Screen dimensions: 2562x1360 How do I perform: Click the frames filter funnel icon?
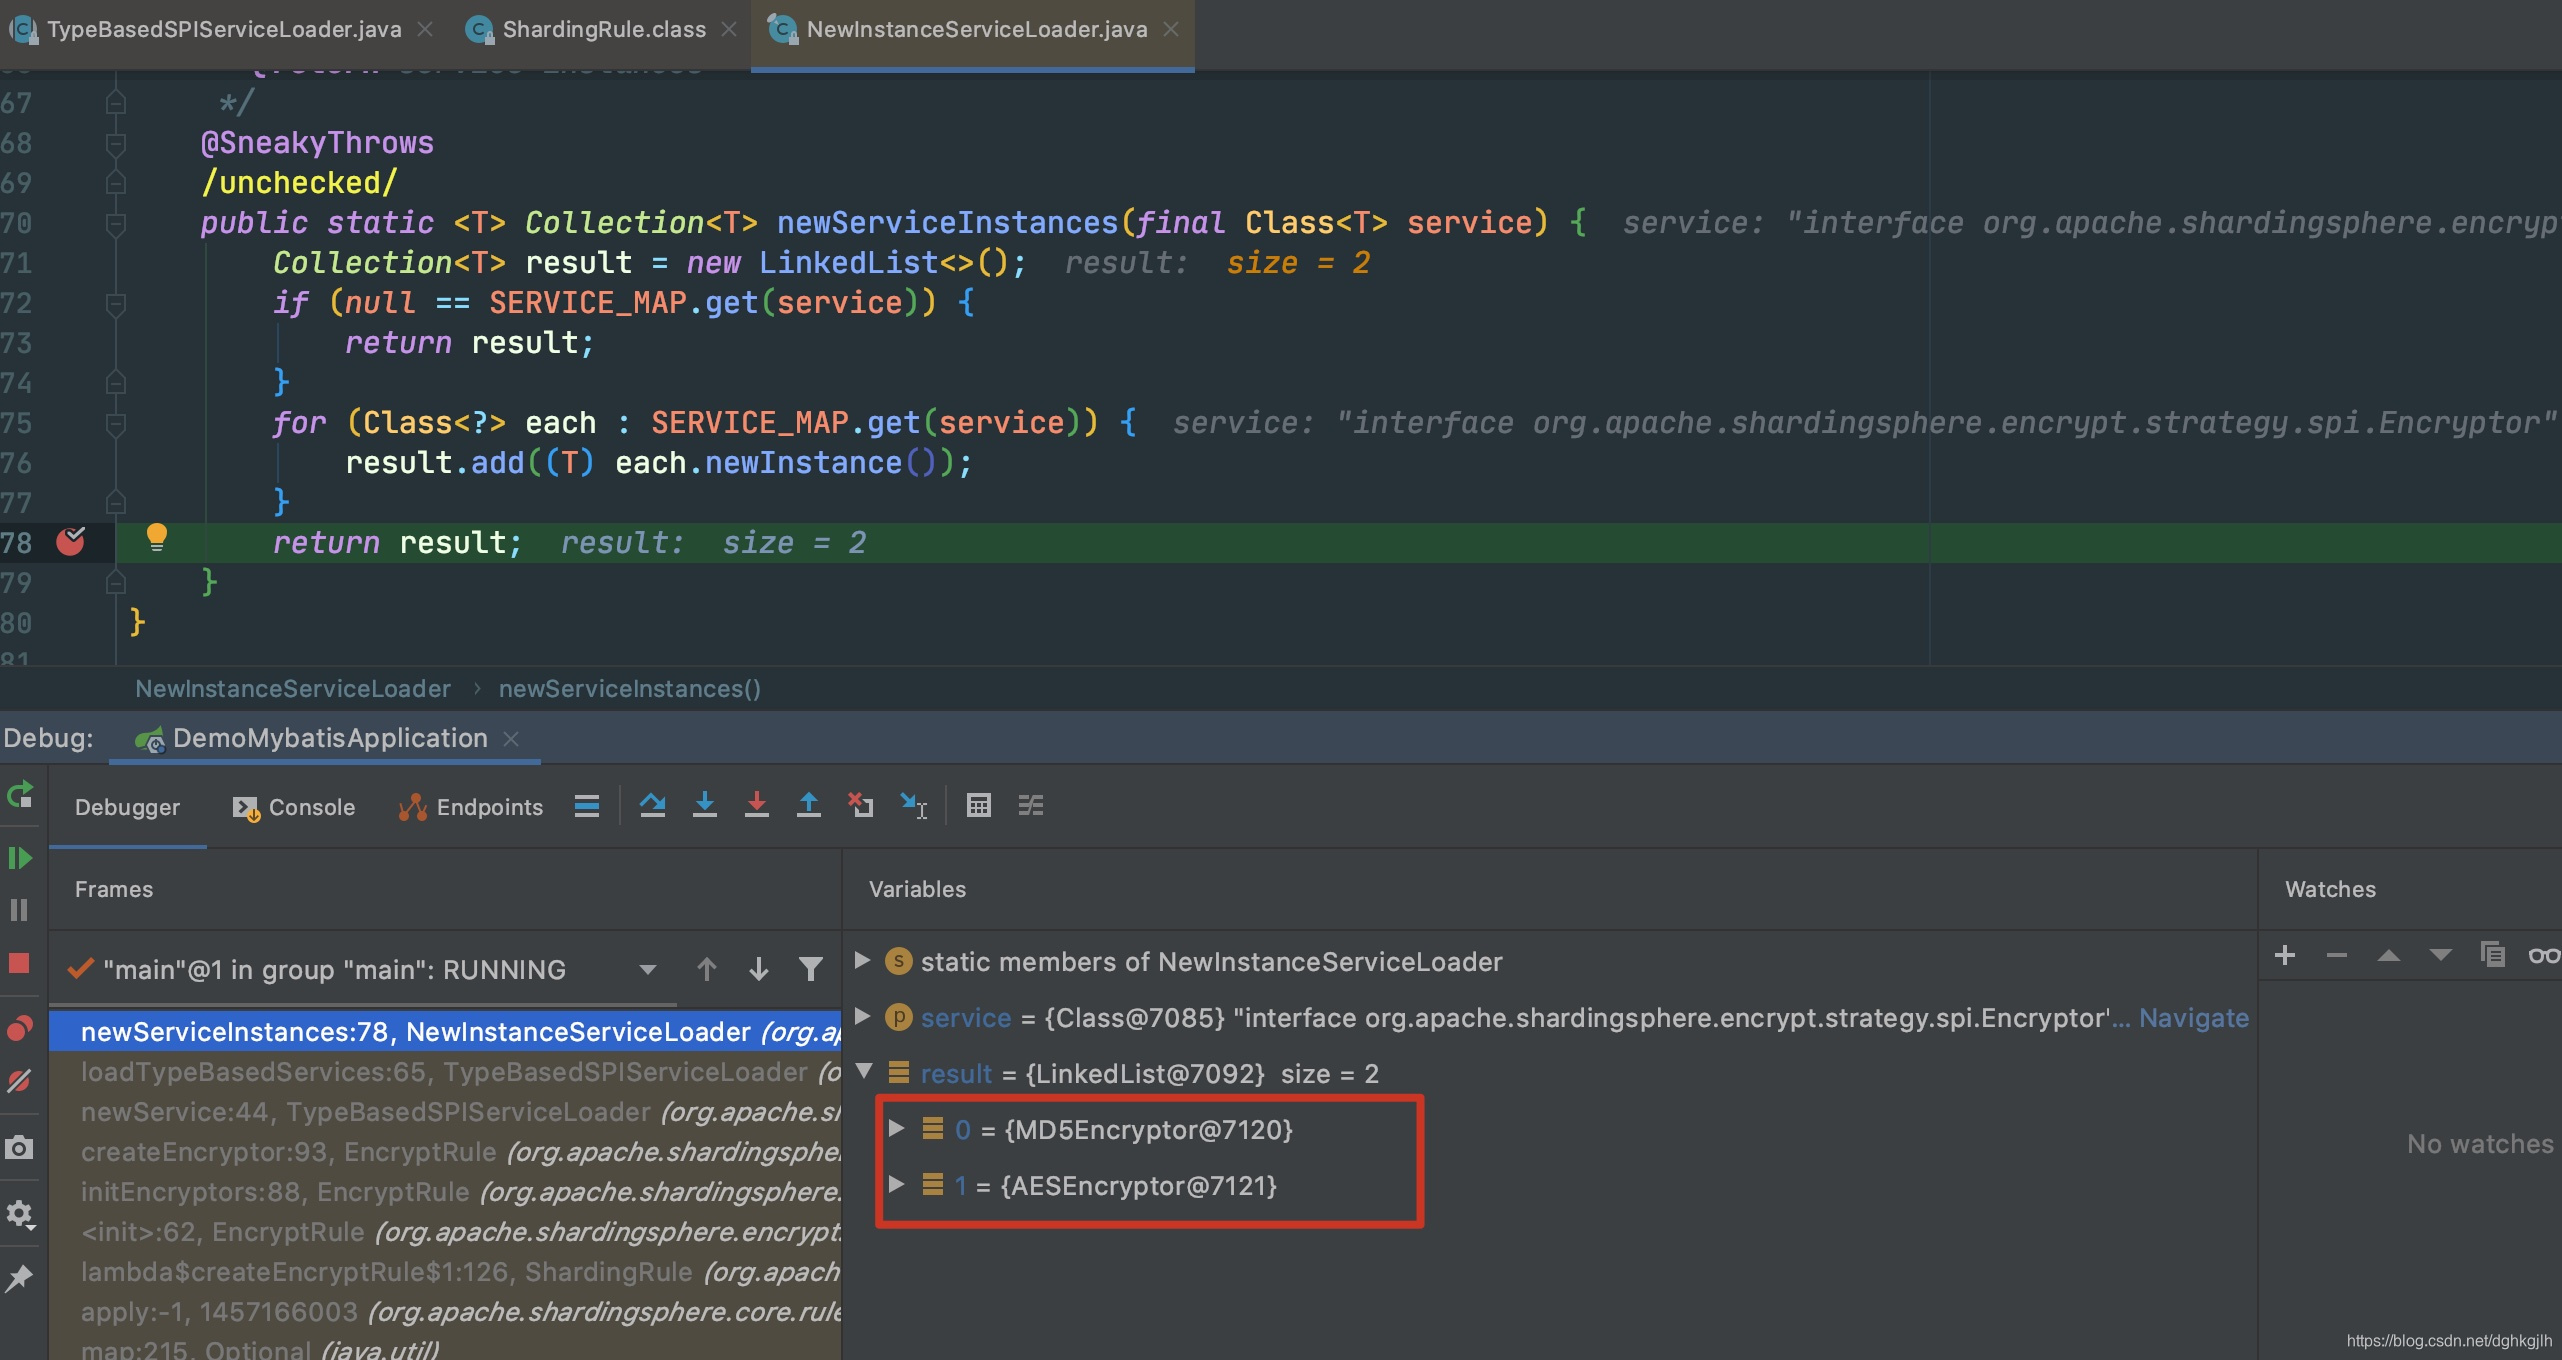pos(811,969)
